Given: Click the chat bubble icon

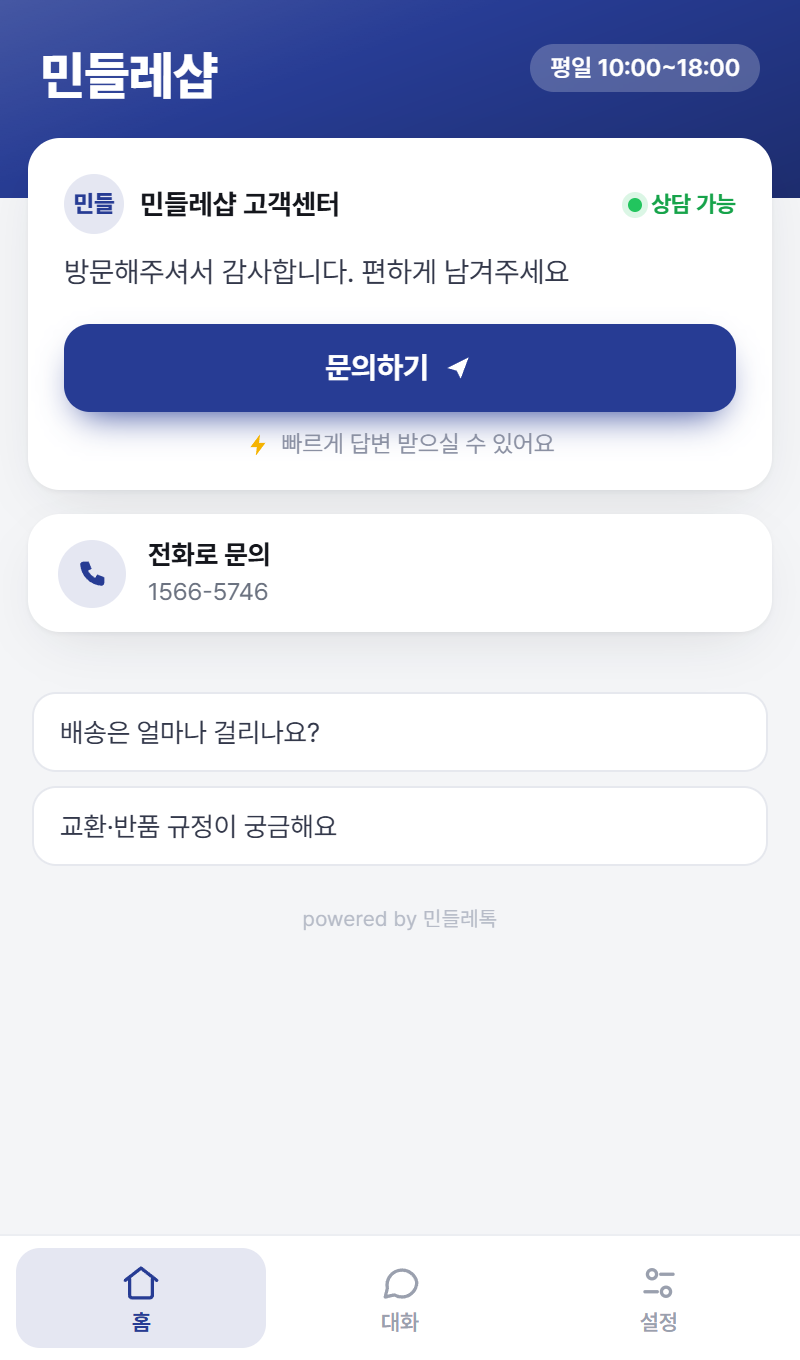Looking at the screenshot, I should 400,1283.
